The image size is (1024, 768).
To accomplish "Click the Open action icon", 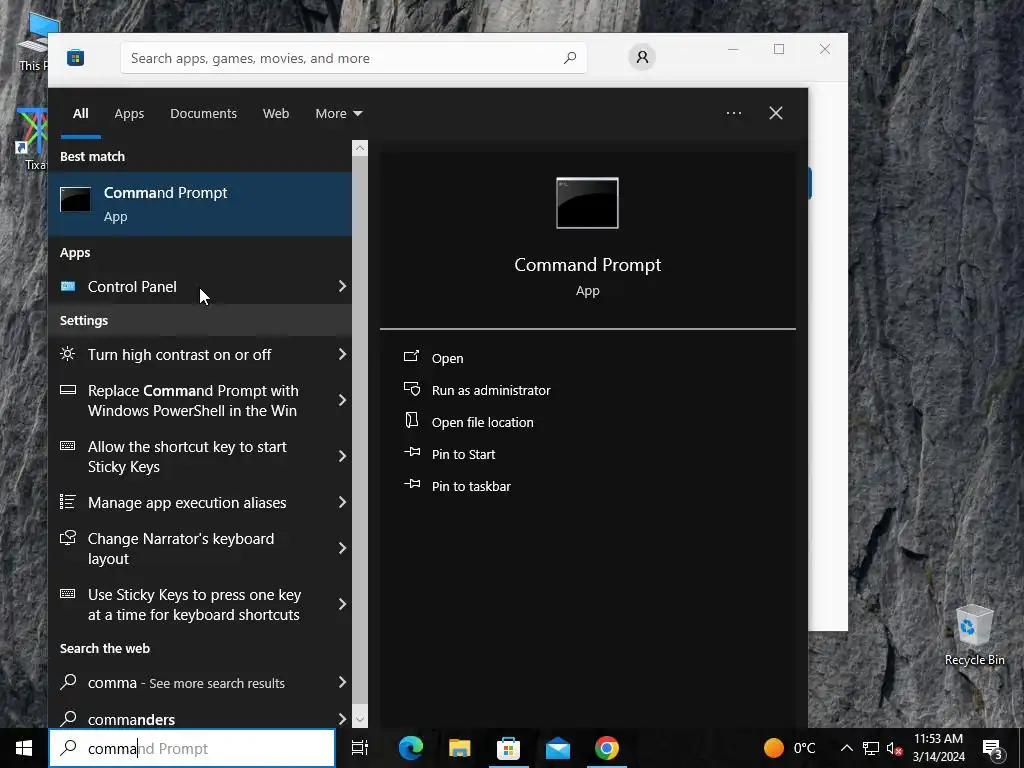I will pos(411,357).
